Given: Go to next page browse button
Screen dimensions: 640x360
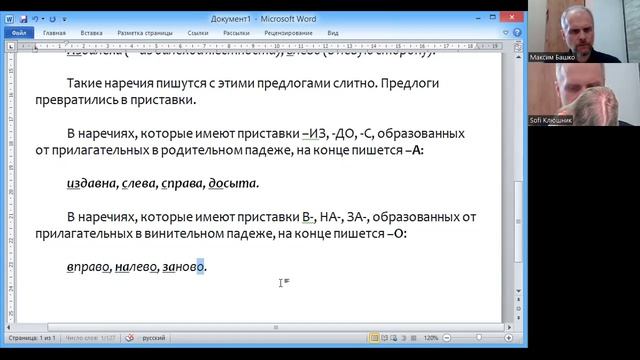Looking at the screenshot, I should click(x=518, y=317).
